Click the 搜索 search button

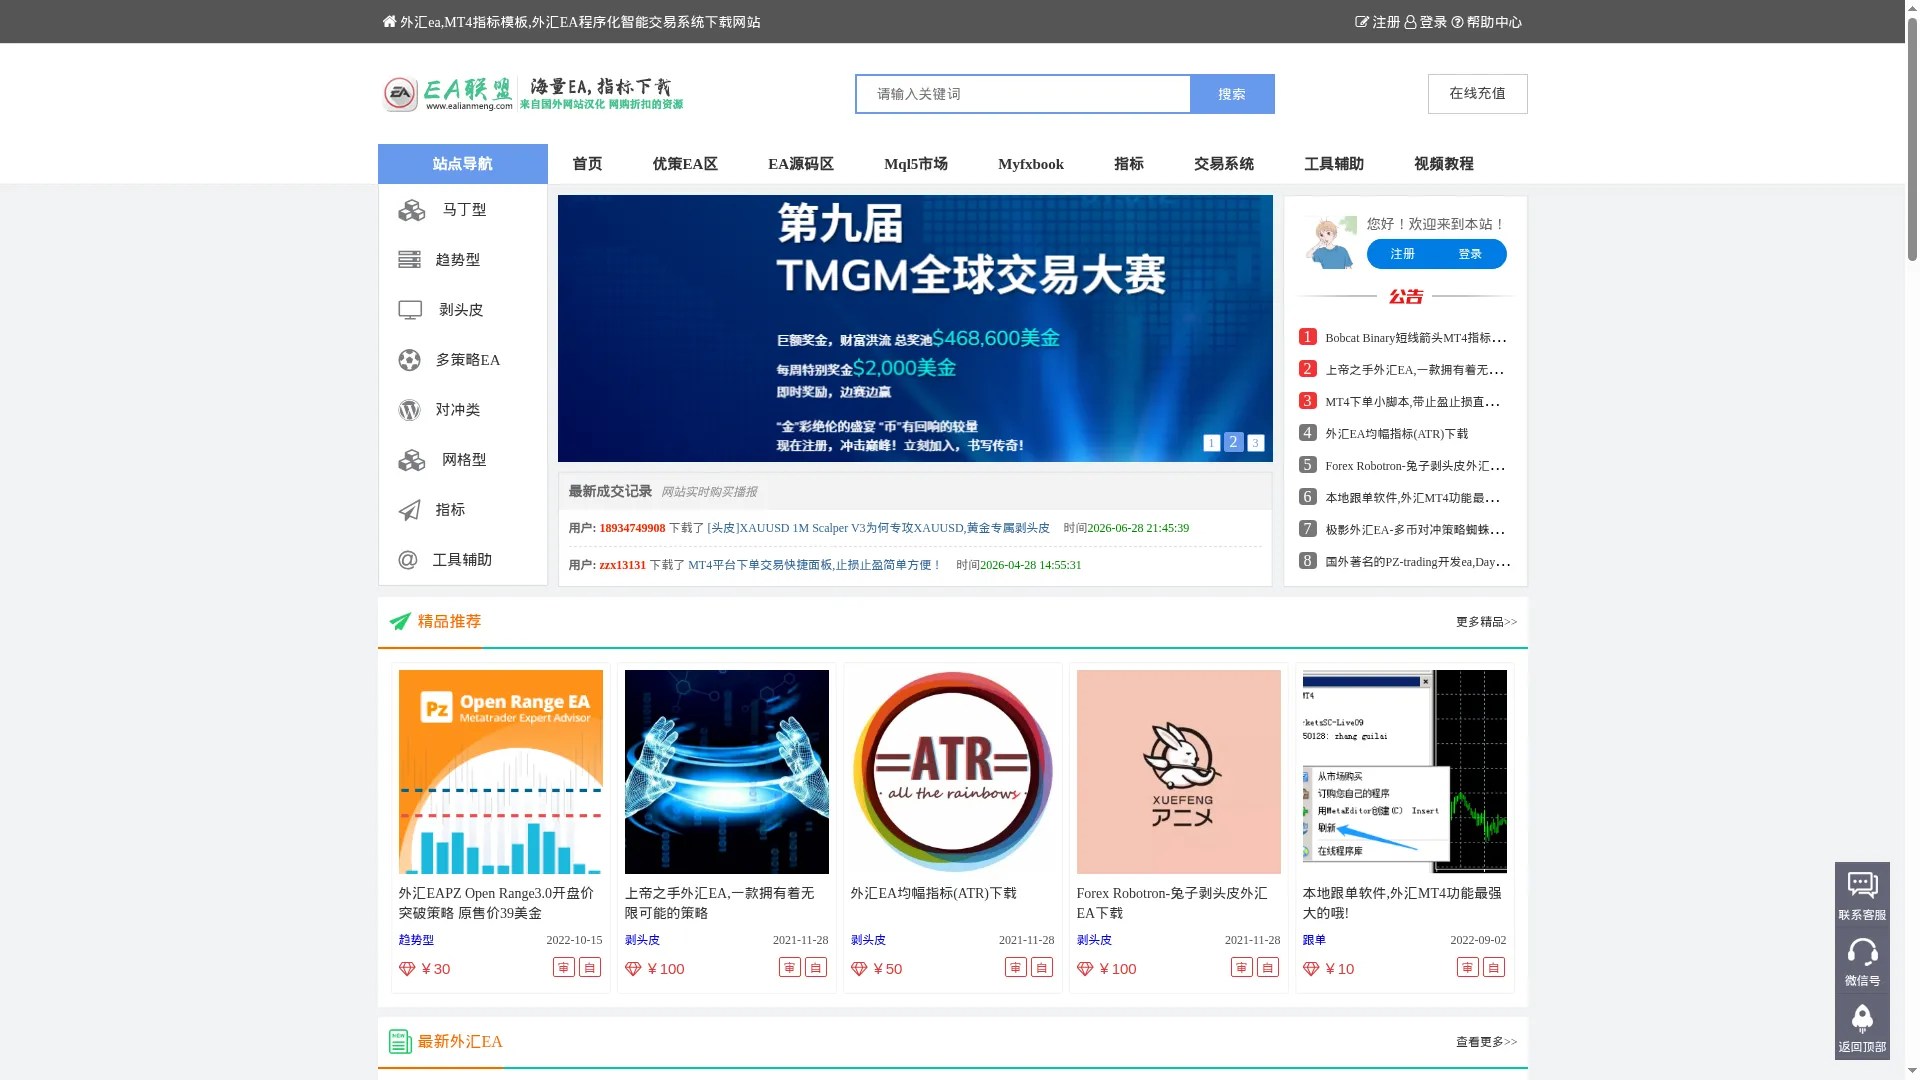pyautogui.click(x=1232, y=94)
